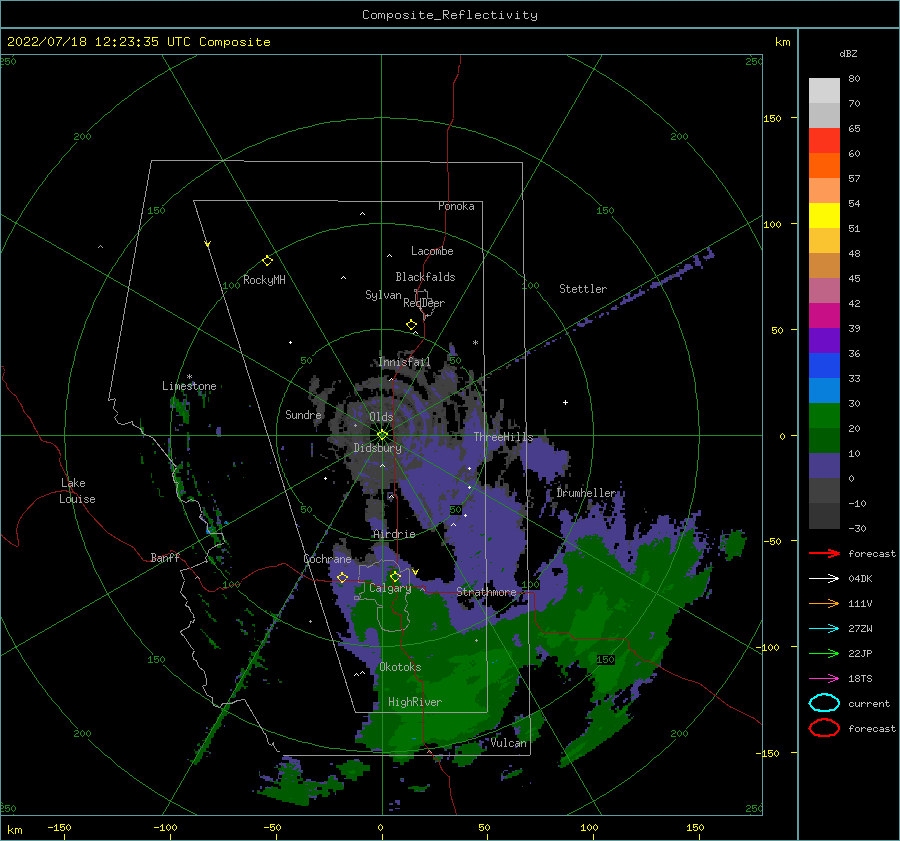Click the Stettler city label
900x841 pixels.
[x=583, y=289]
